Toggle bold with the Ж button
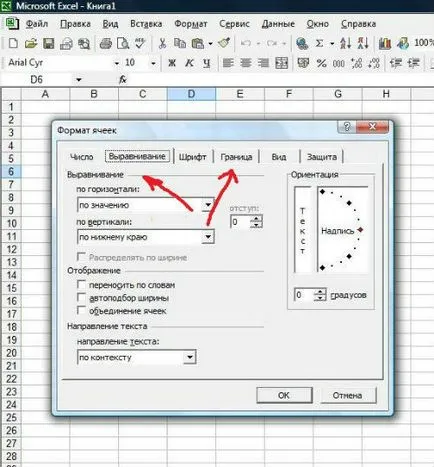434x467 pixels. (x=172, y=63)
